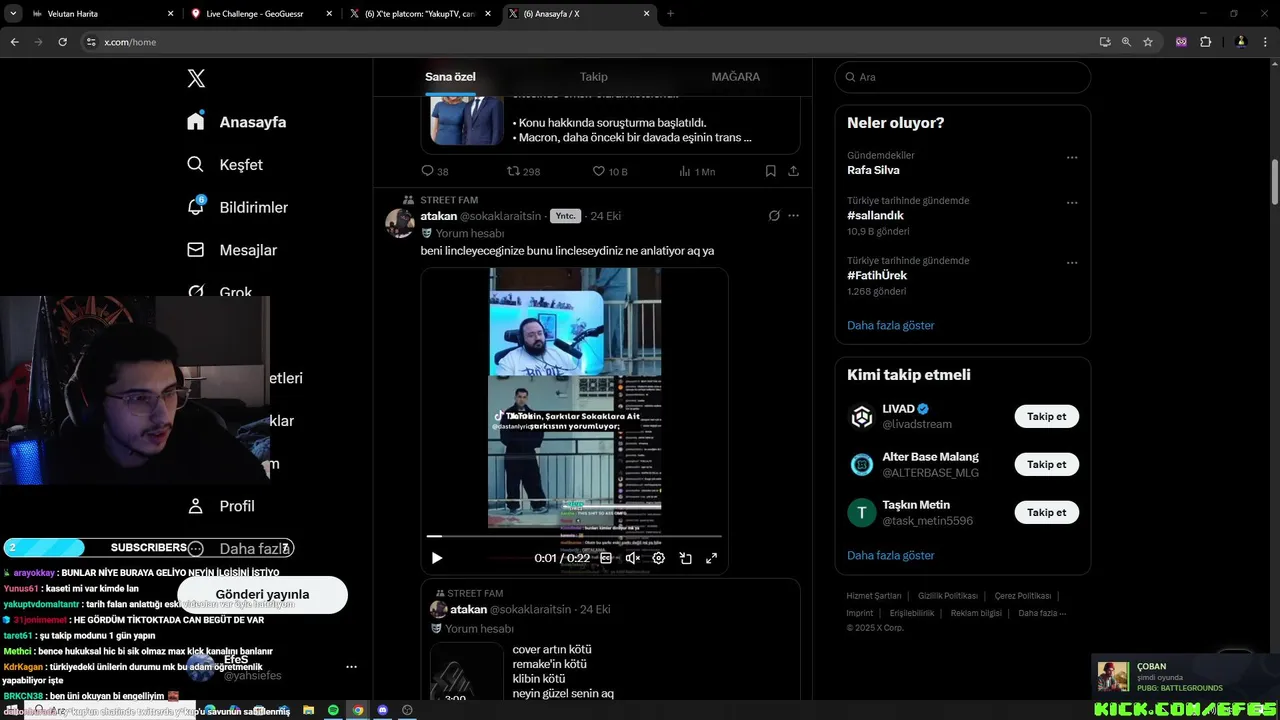Screen dimensions: 1280x720
Task: Open File Explorer from taskbar
Action: (x=310, y=710)
